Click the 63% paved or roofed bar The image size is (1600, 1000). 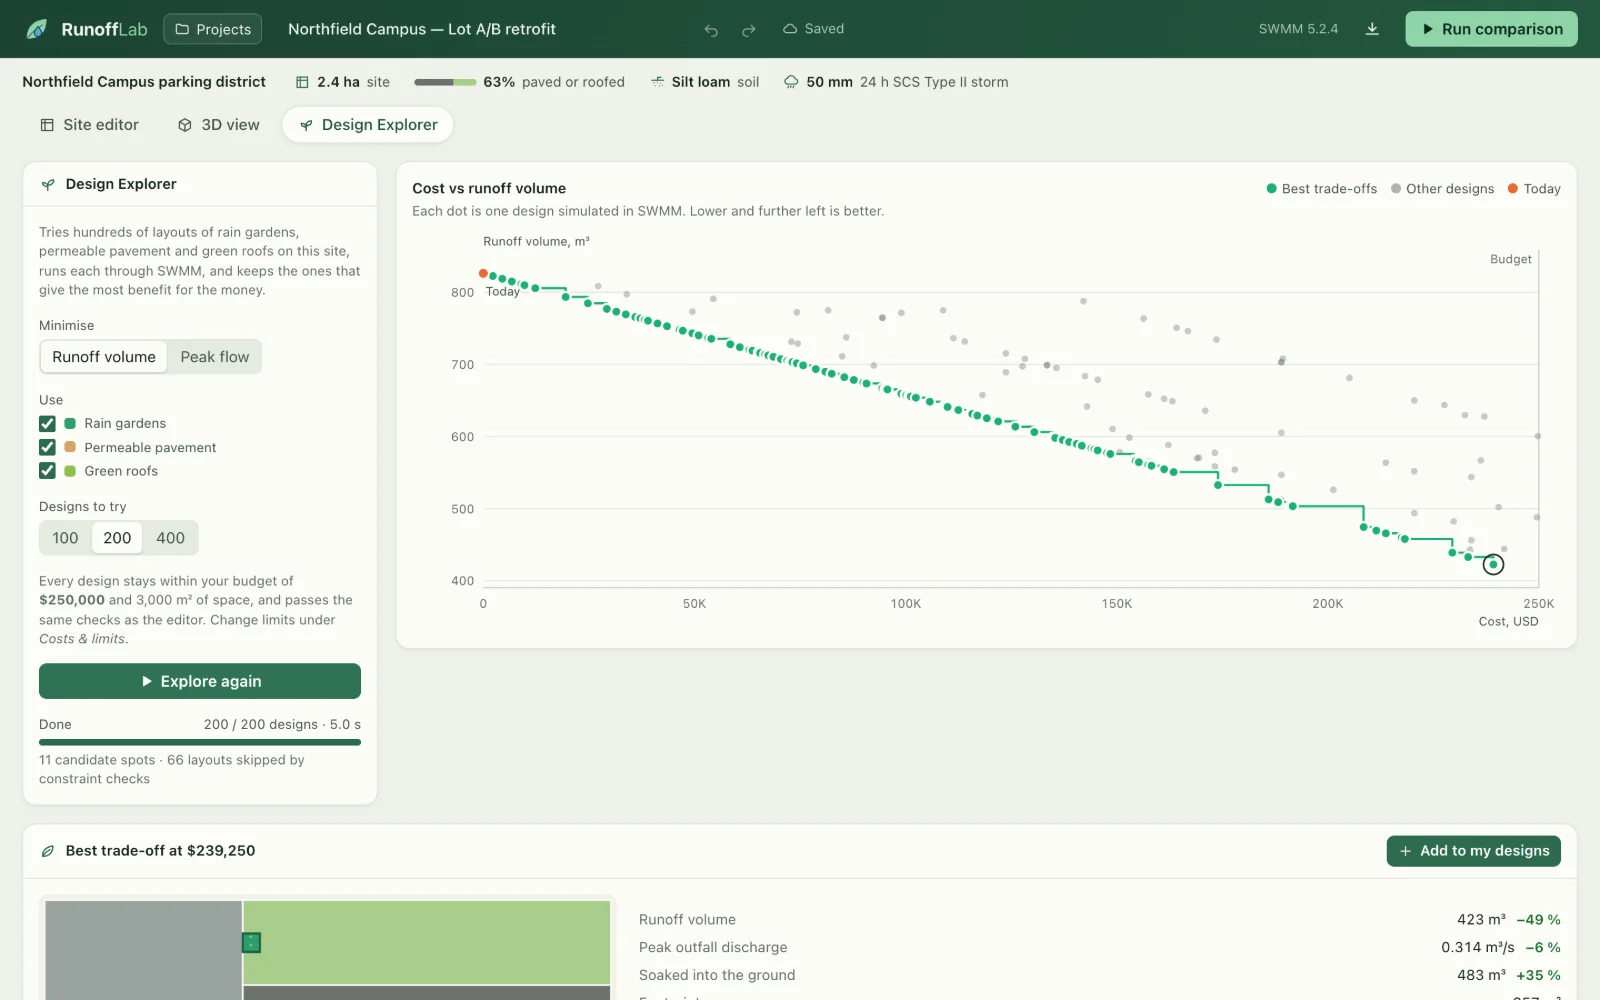(445, 82)
